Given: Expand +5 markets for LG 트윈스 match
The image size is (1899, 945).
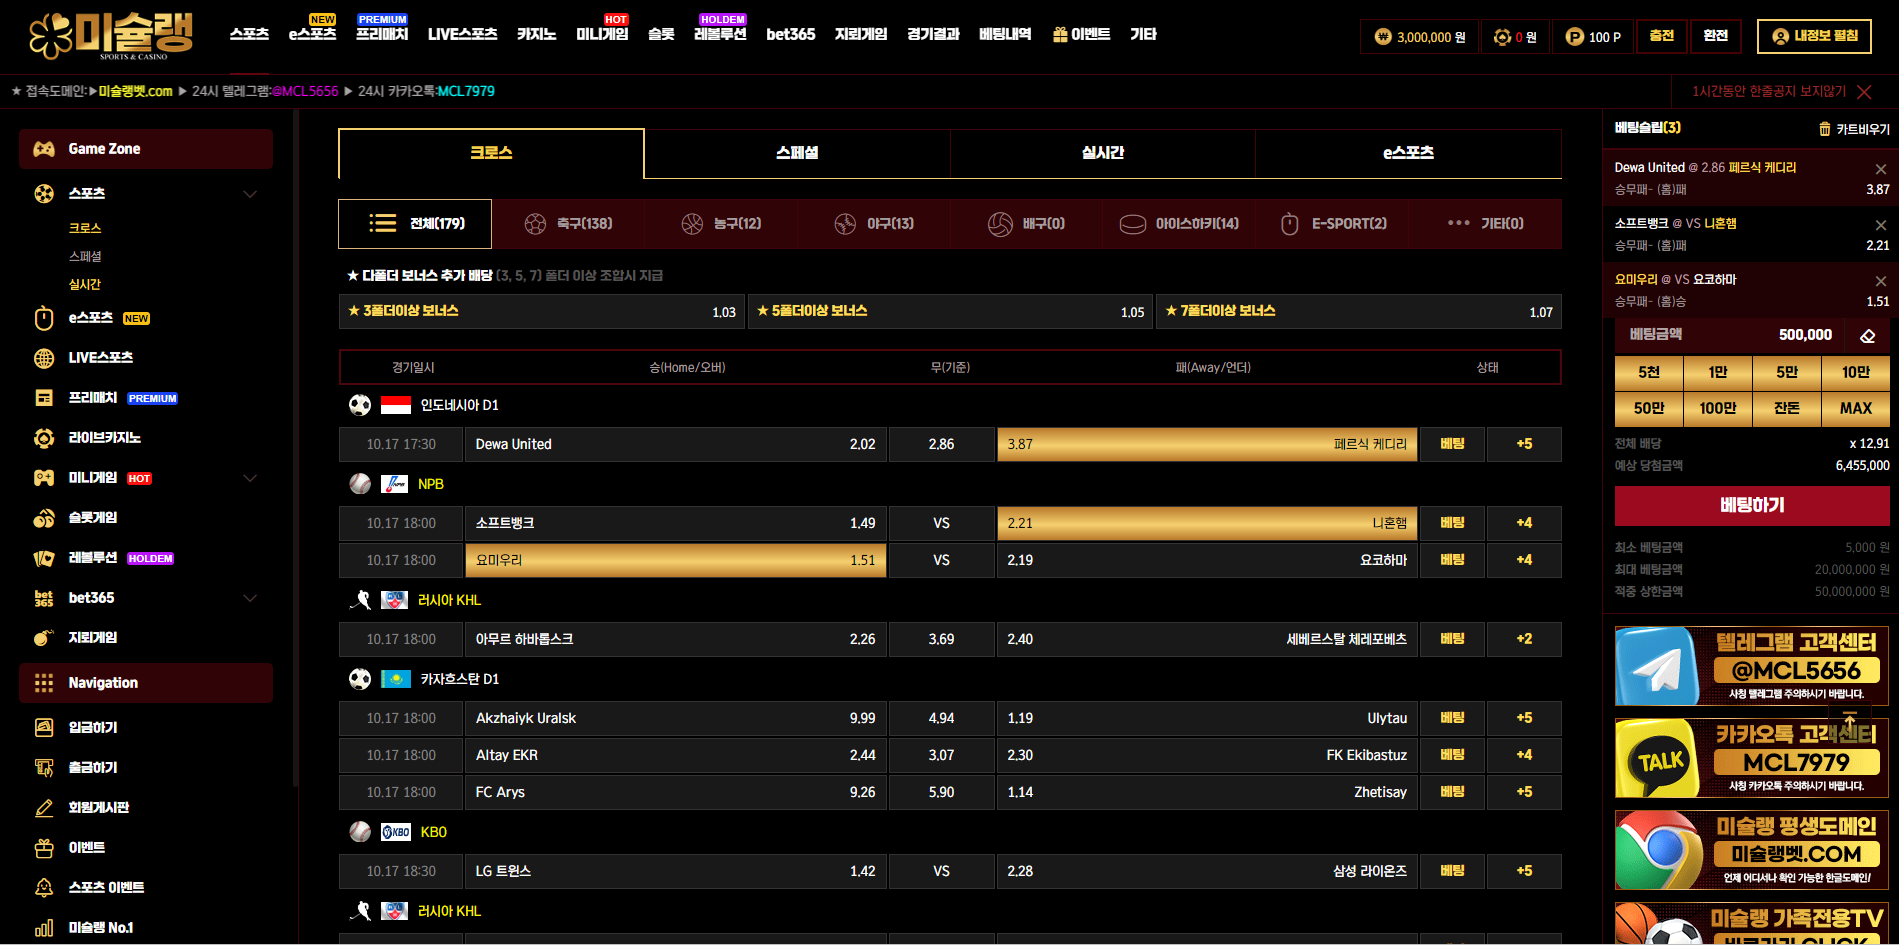Looking at the screenshot, I should coord(1524,871).
